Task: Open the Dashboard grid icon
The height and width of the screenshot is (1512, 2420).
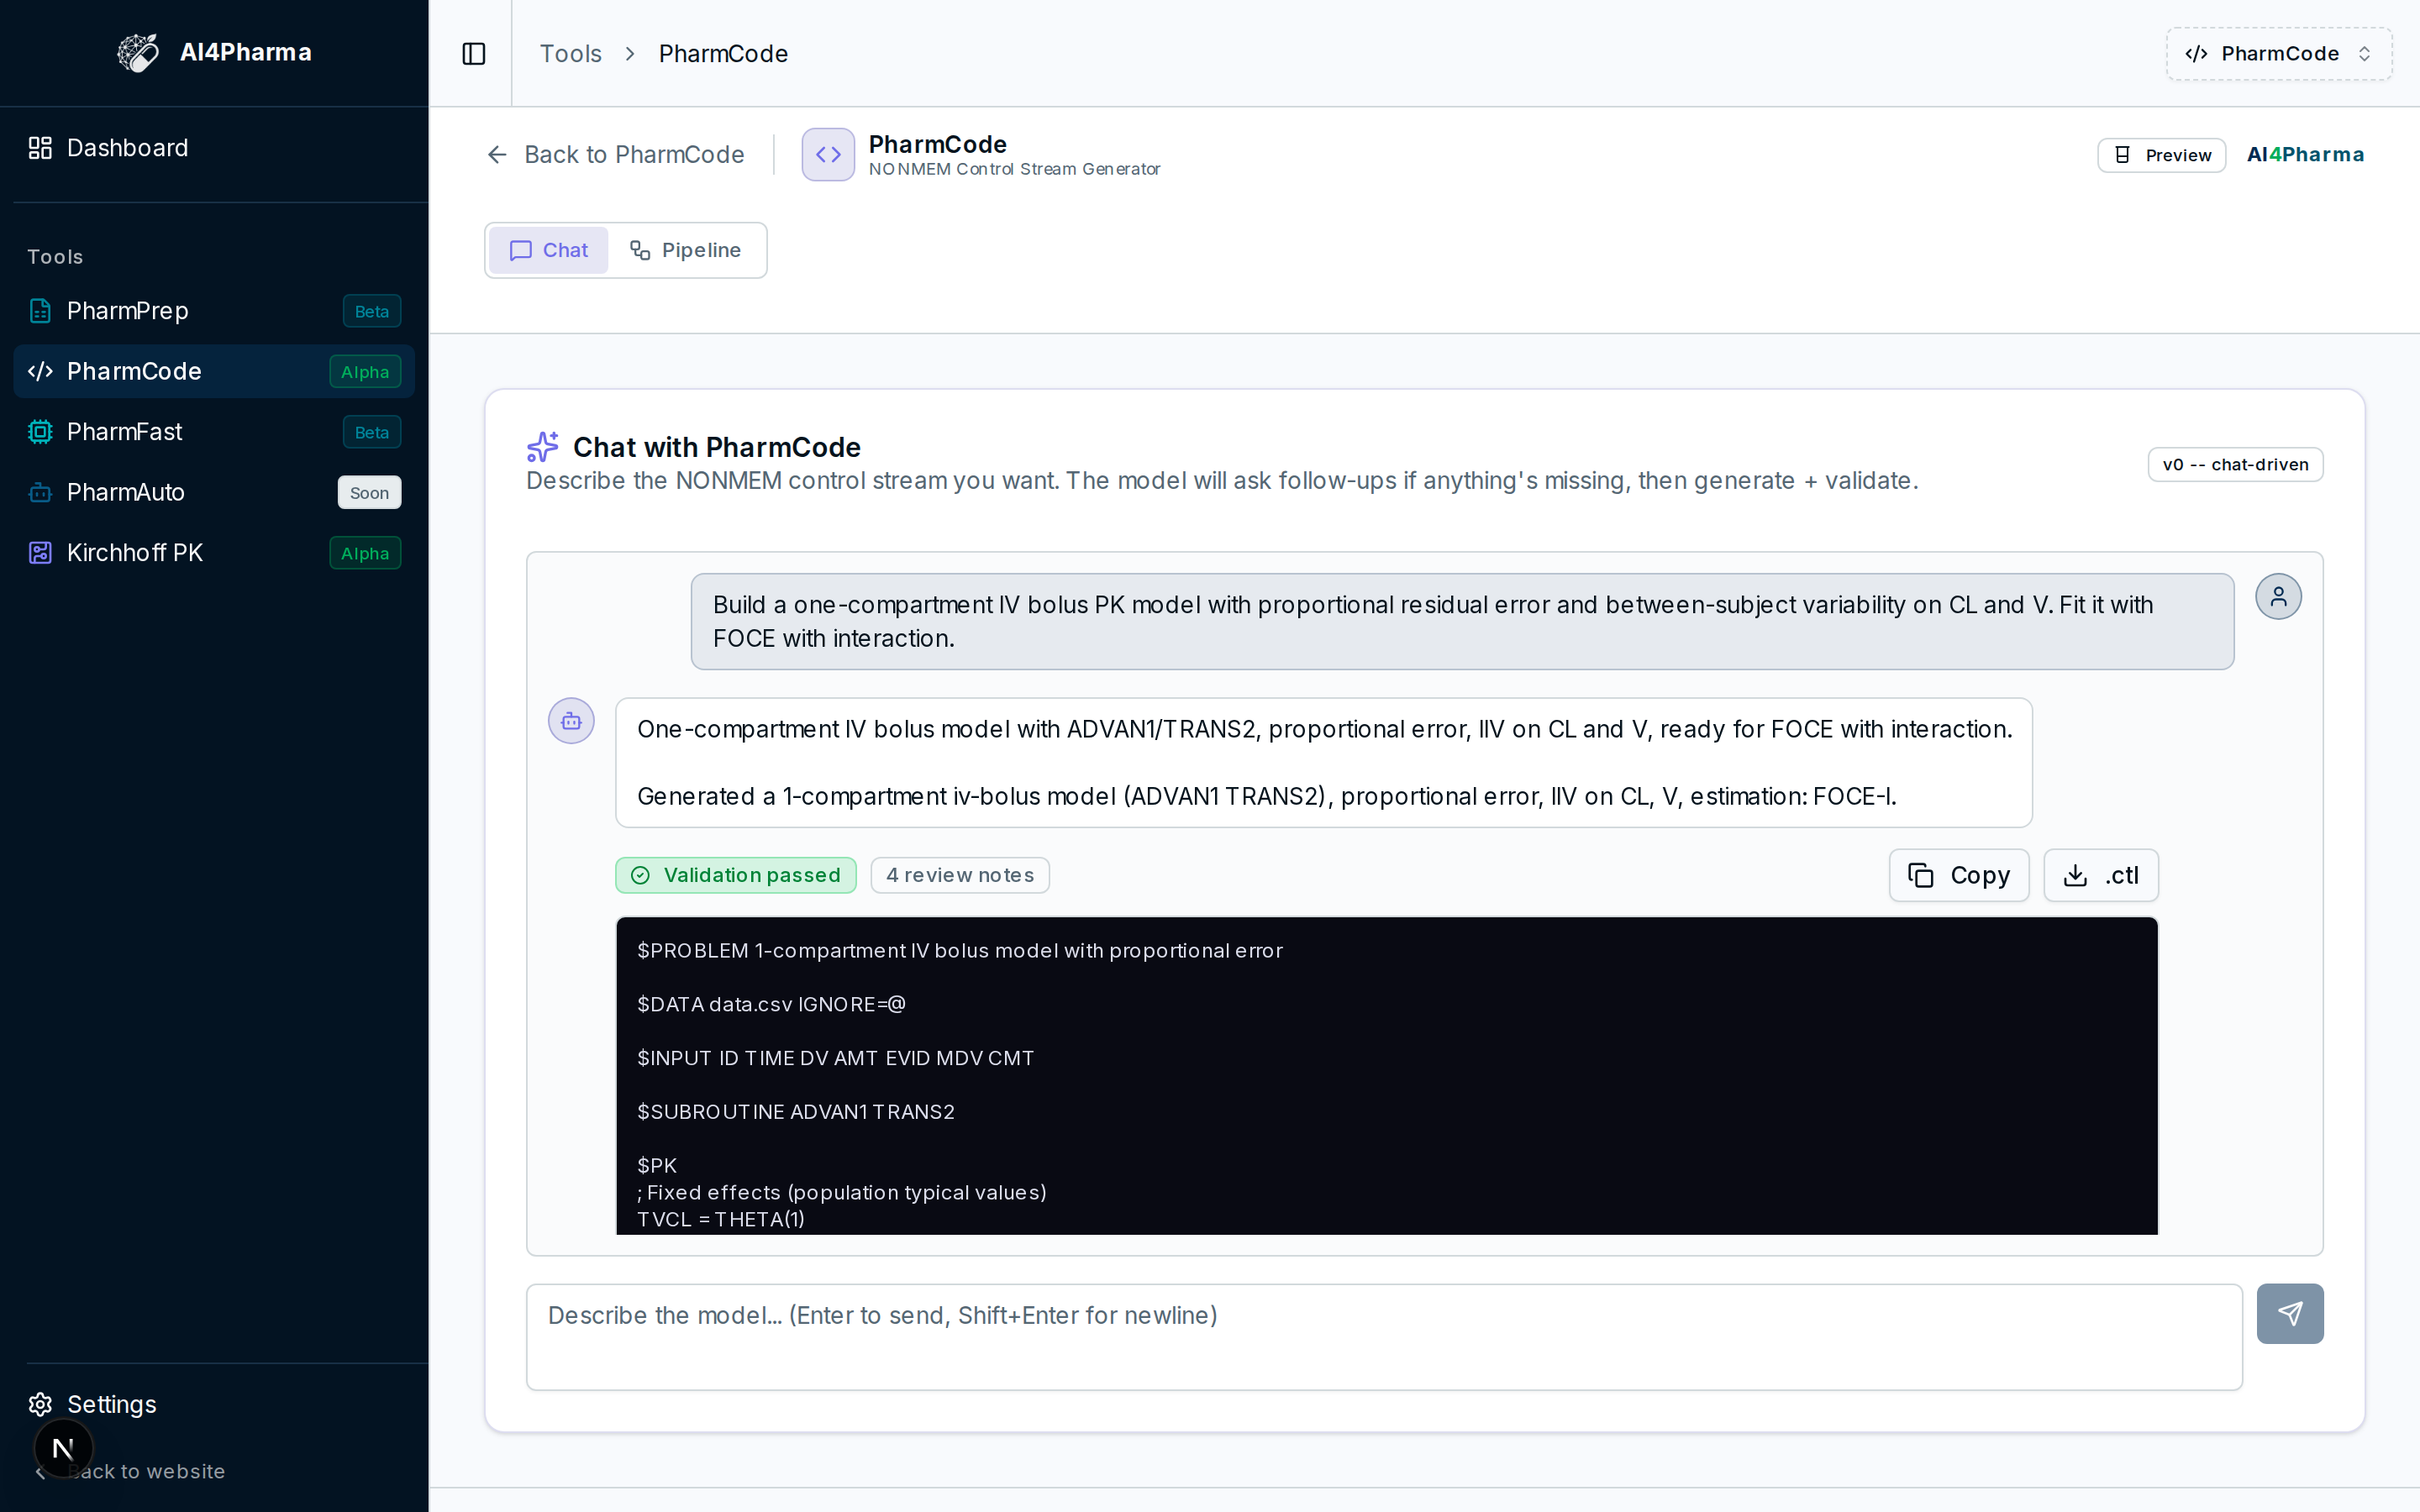Action: (40, 148)
